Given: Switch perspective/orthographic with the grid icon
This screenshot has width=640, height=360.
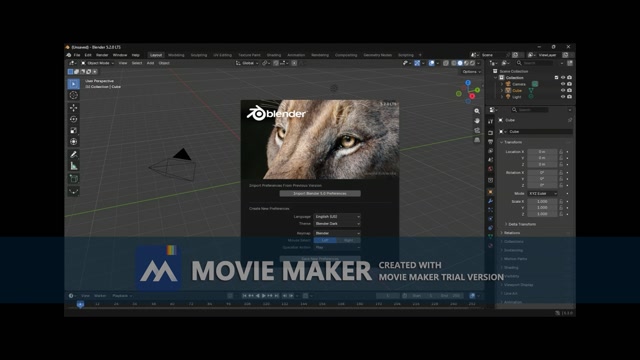Looking at the screenshot, I should (x=477, y=140).
